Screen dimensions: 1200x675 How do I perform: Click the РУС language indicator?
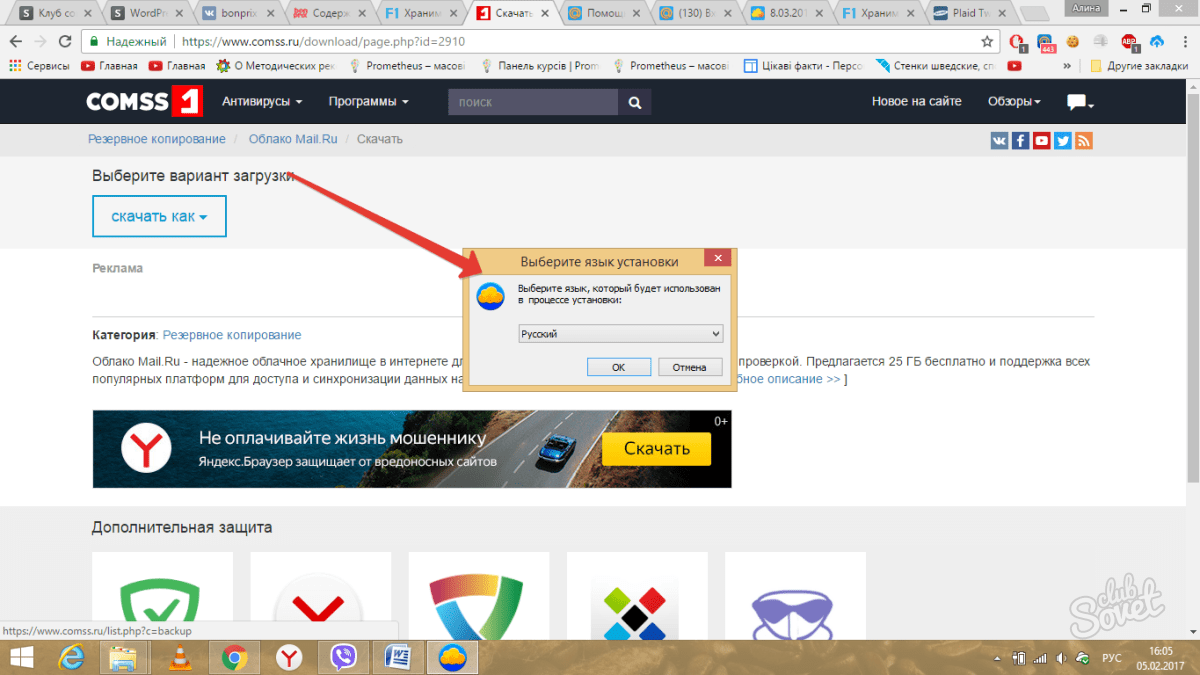tap(1111, 657)
